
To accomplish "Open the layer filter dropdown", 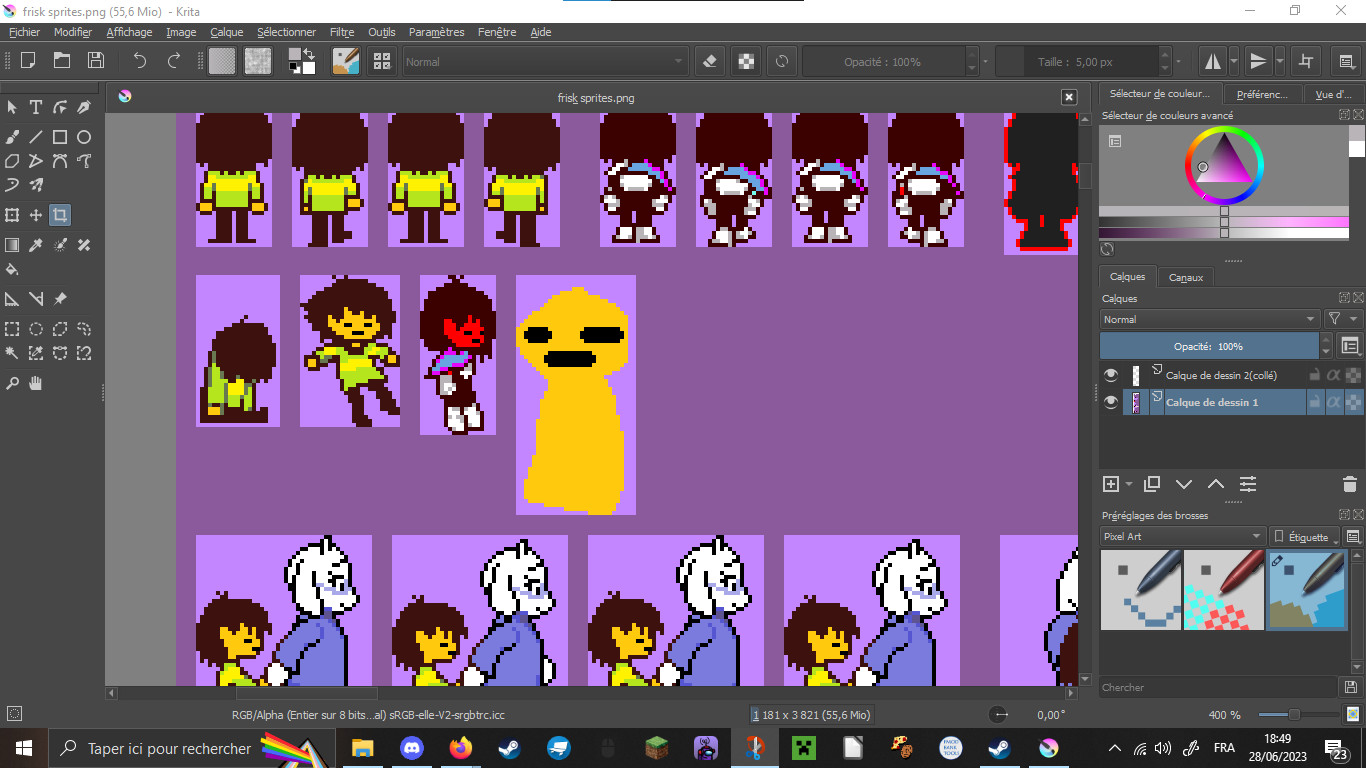I will tap(1343, 319).
